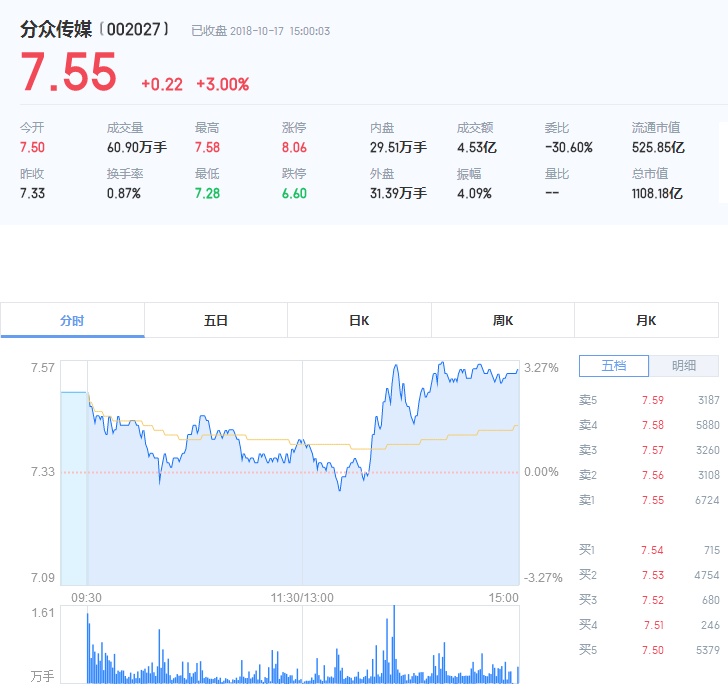Click the 1.61 volume axis label

(43, 613)
